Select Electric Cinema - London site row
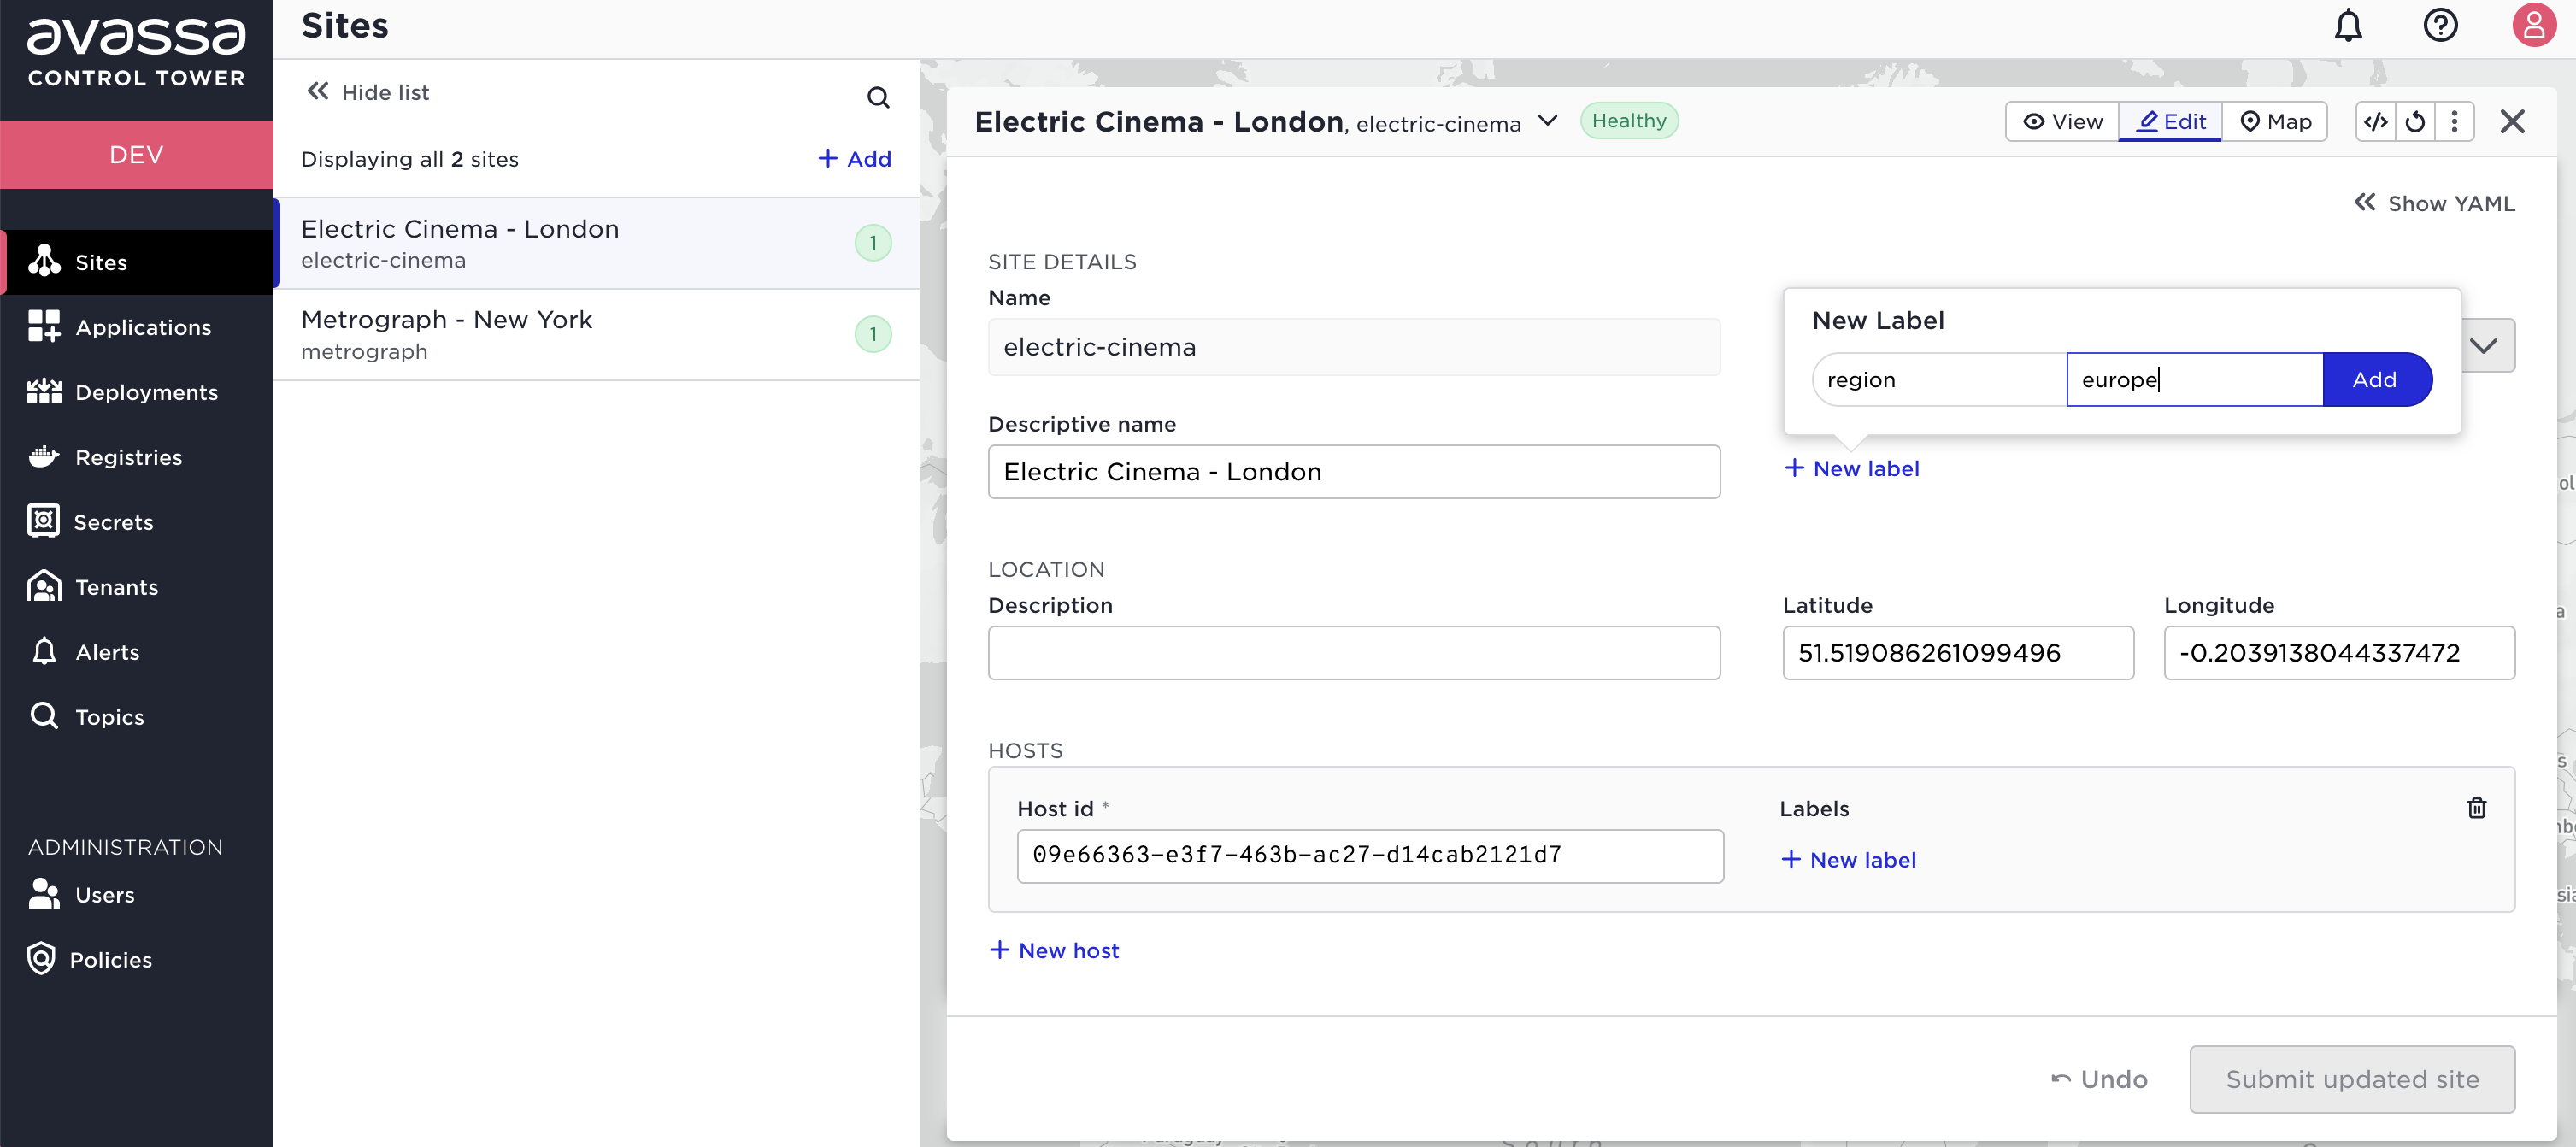The image size is (2576, 1147). (596, 243)
